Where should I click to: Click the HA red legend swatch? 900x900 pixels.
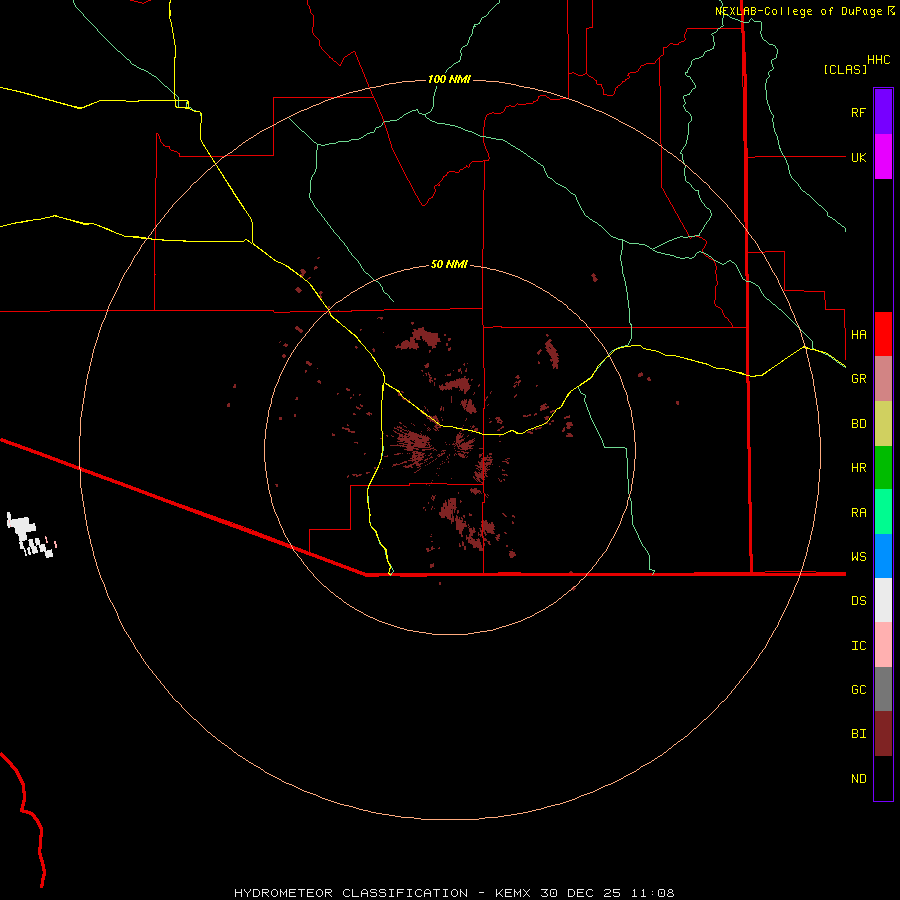point(883,334)
